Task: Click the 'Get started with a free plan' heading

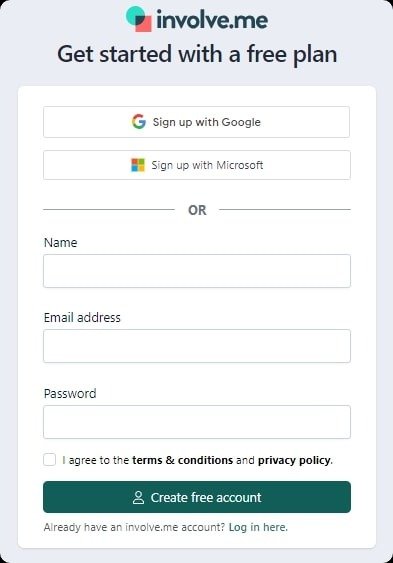Action: point(197,55)
